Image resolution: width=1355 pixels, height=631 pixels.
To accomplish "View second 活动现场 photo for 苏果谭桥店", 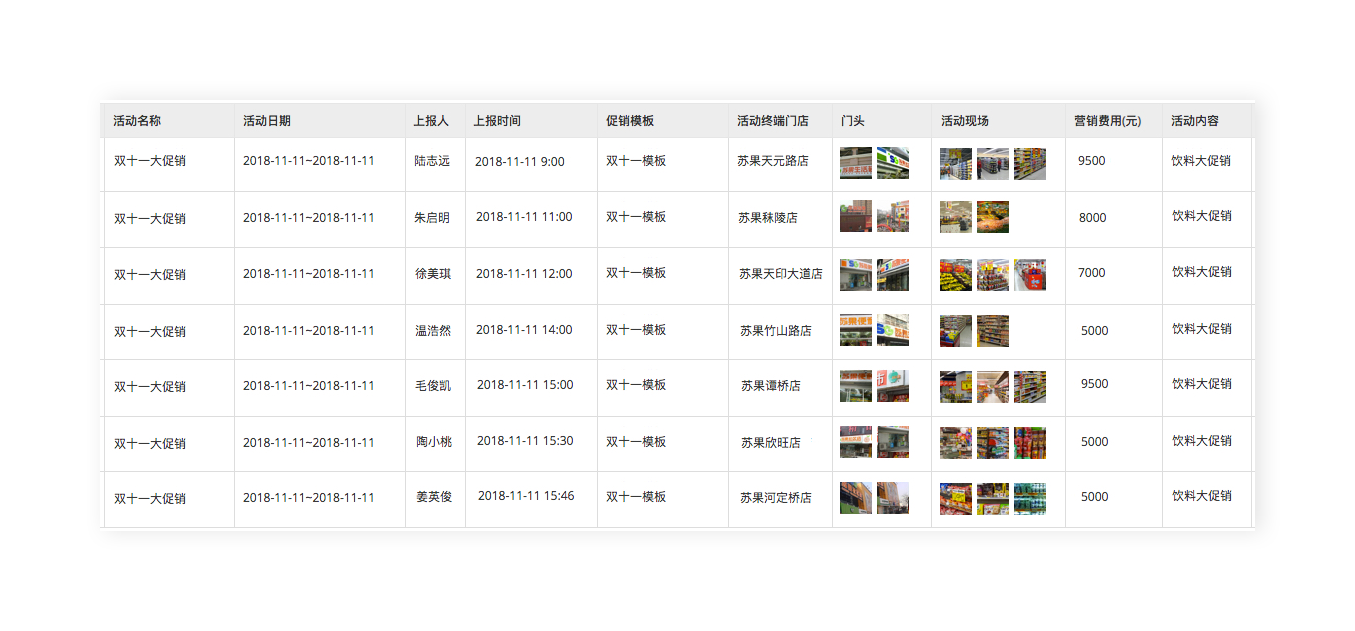I will click(992, 387).
